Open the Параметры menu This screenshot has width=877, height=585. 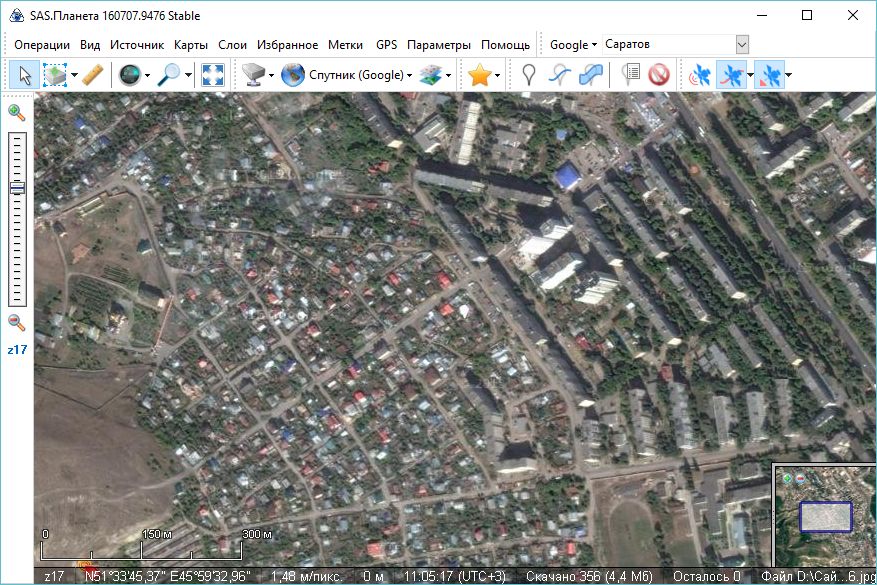tap(438, 45)
